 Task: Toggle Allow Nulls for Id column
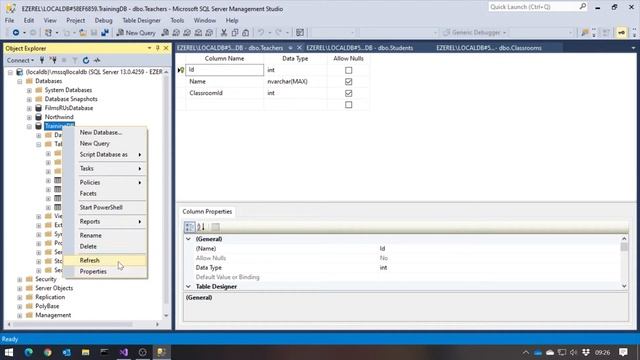coord(348,70)
